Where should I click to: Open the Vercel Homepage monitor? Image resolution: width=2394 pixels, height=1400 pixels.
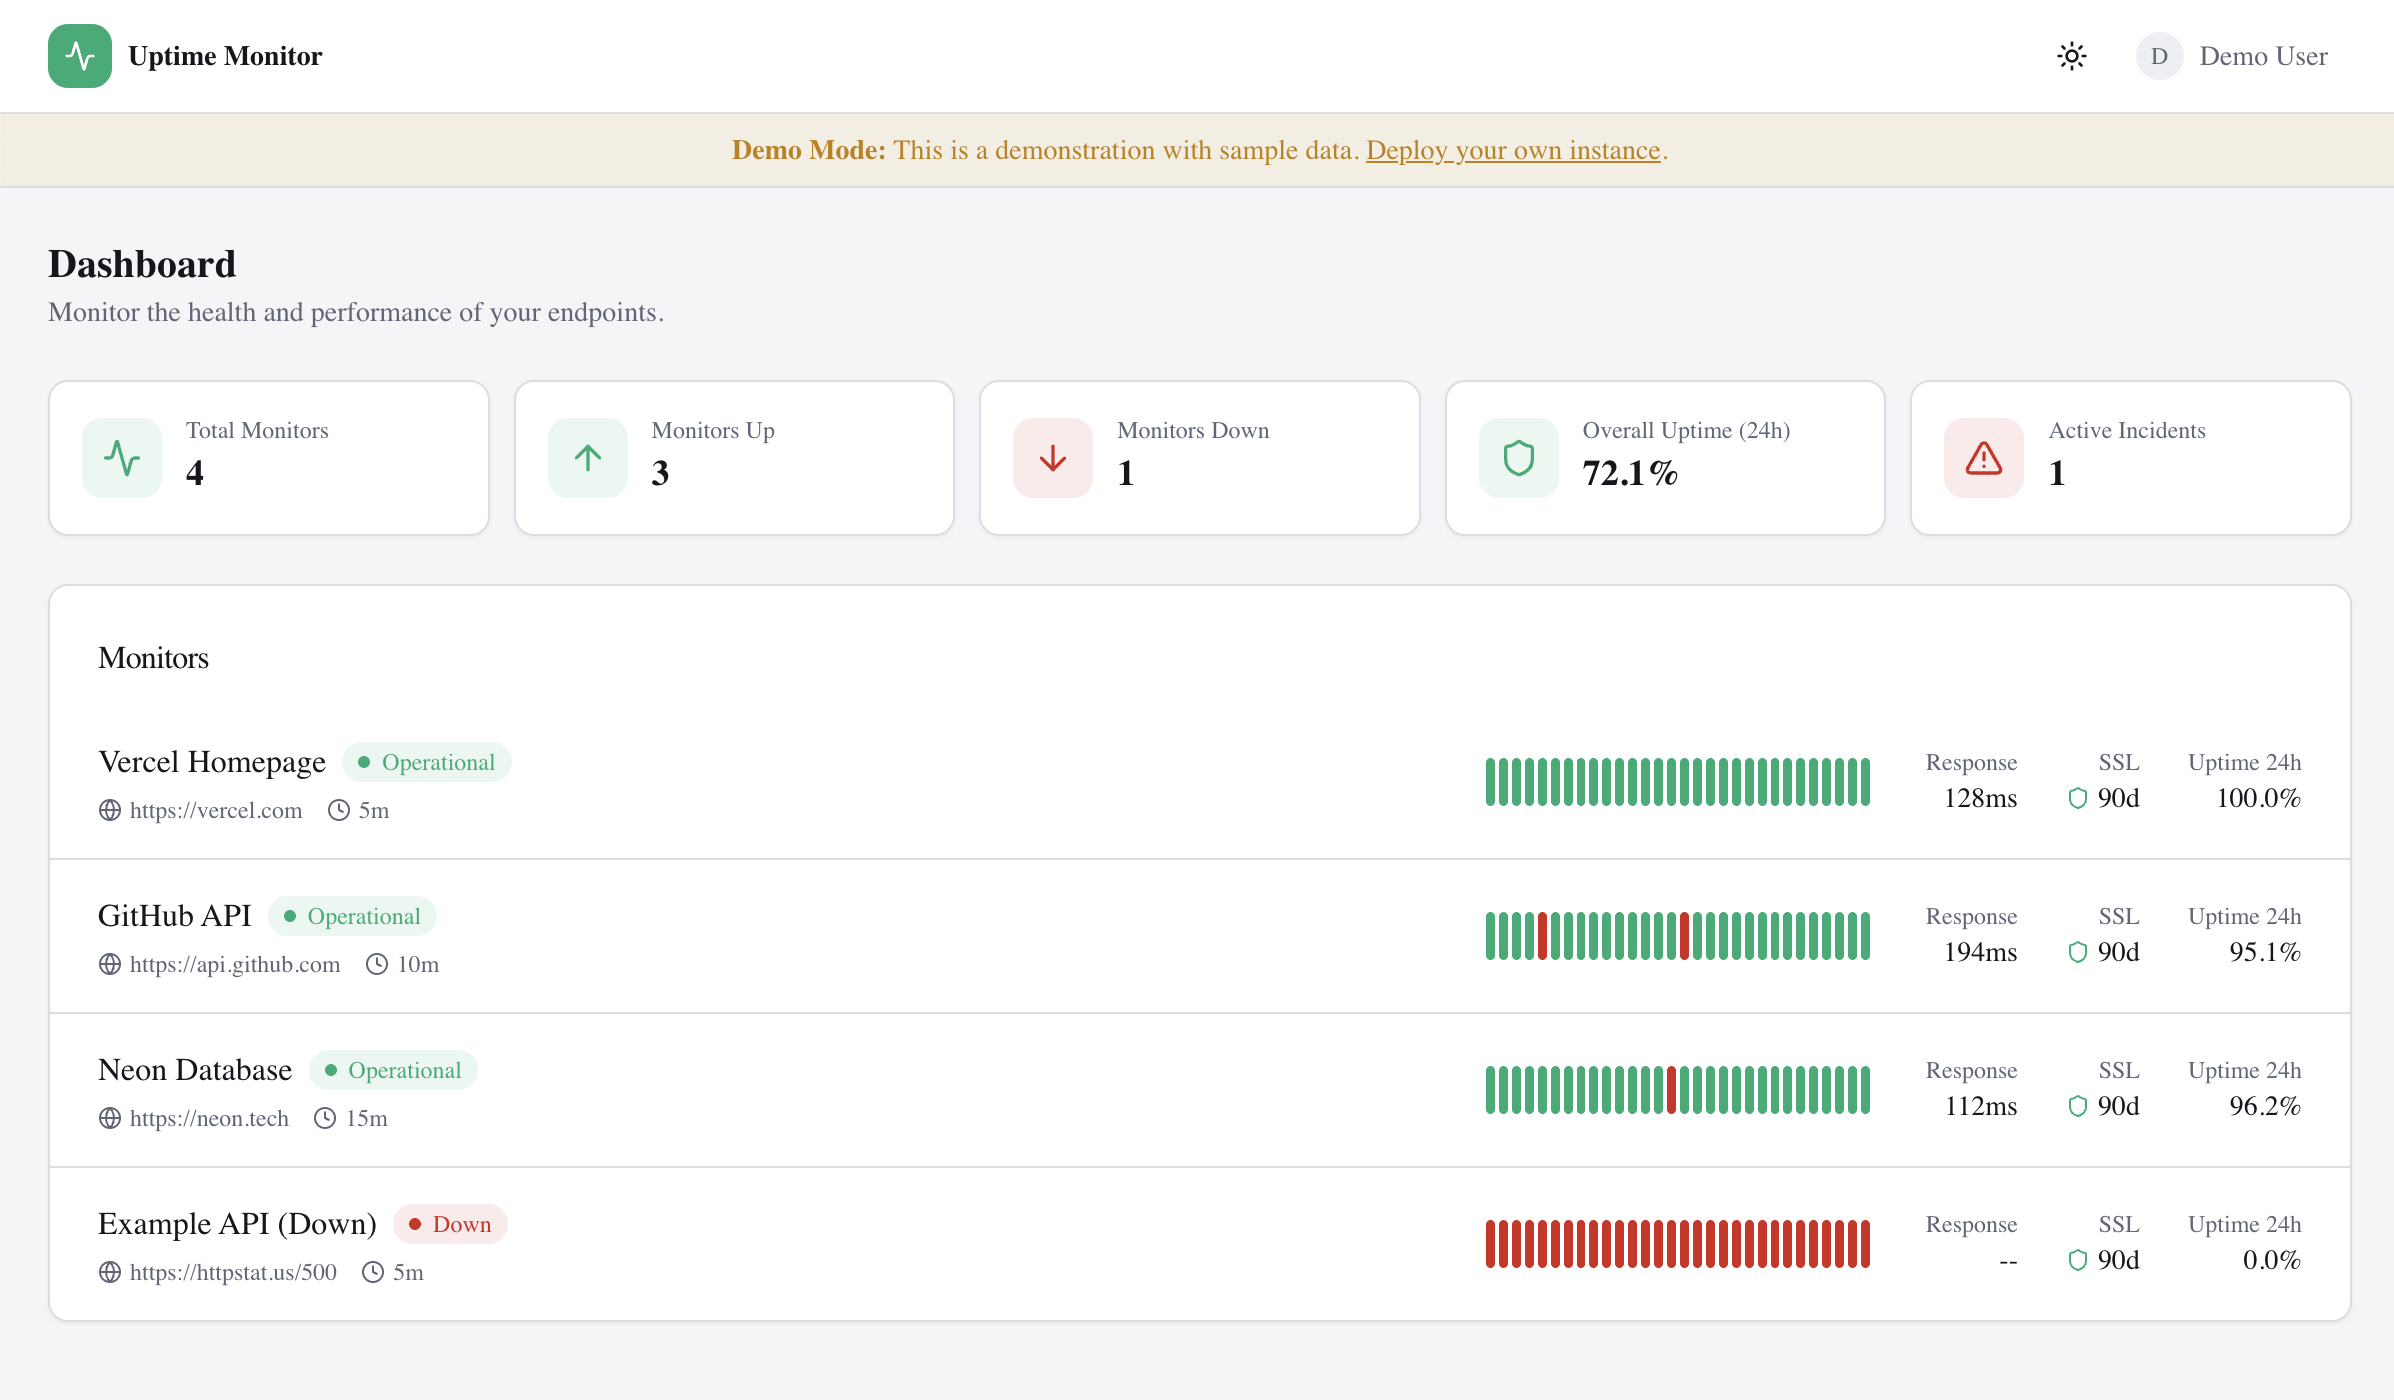coord(212,762)
